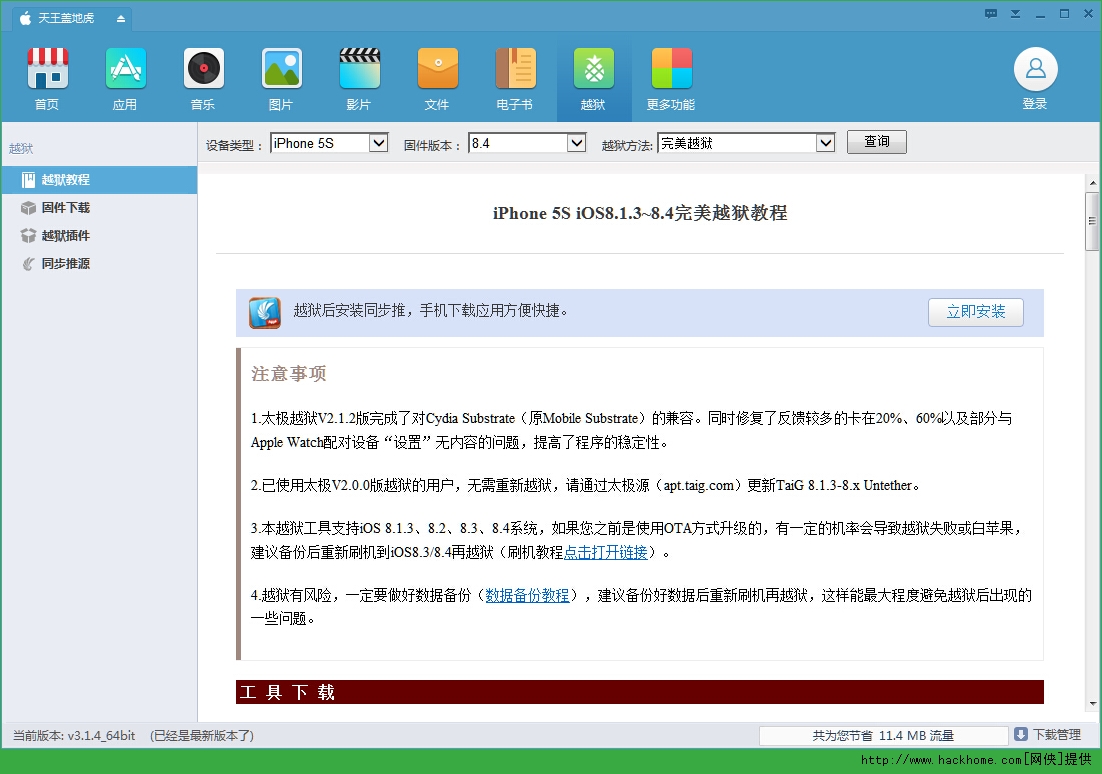Go to the 图片 pictures section
The width and height of the screenshot is (1102, 774).
pyautogui.click(x=281, y=69)
